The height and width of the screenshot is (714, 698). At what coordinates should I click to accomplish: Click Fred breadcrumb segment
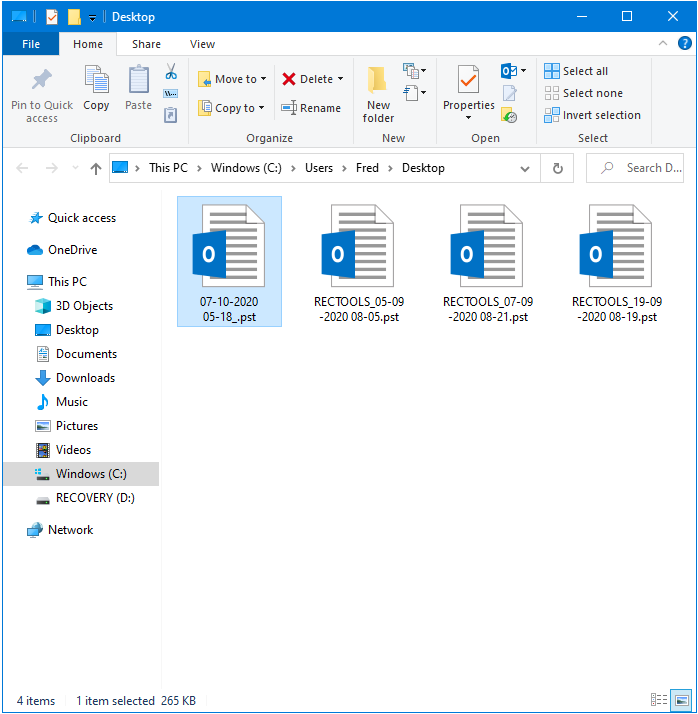click(x=367, y=168)
